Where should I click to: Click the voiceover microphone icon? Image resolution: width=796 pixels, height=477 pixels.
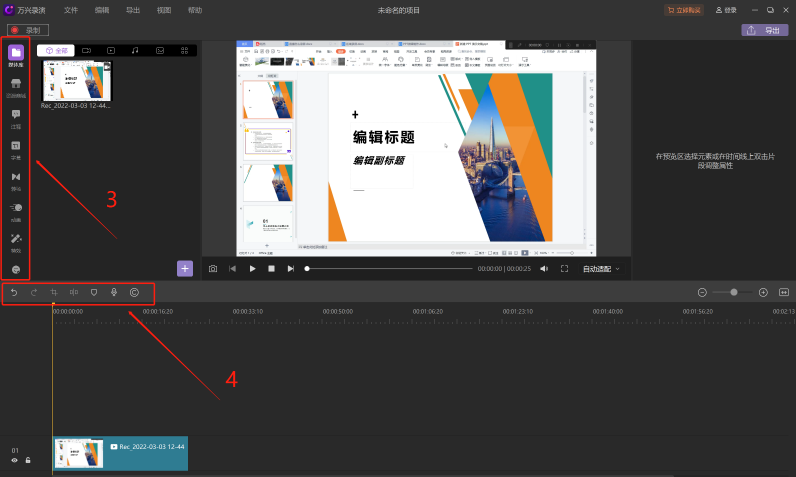(114, 292)
